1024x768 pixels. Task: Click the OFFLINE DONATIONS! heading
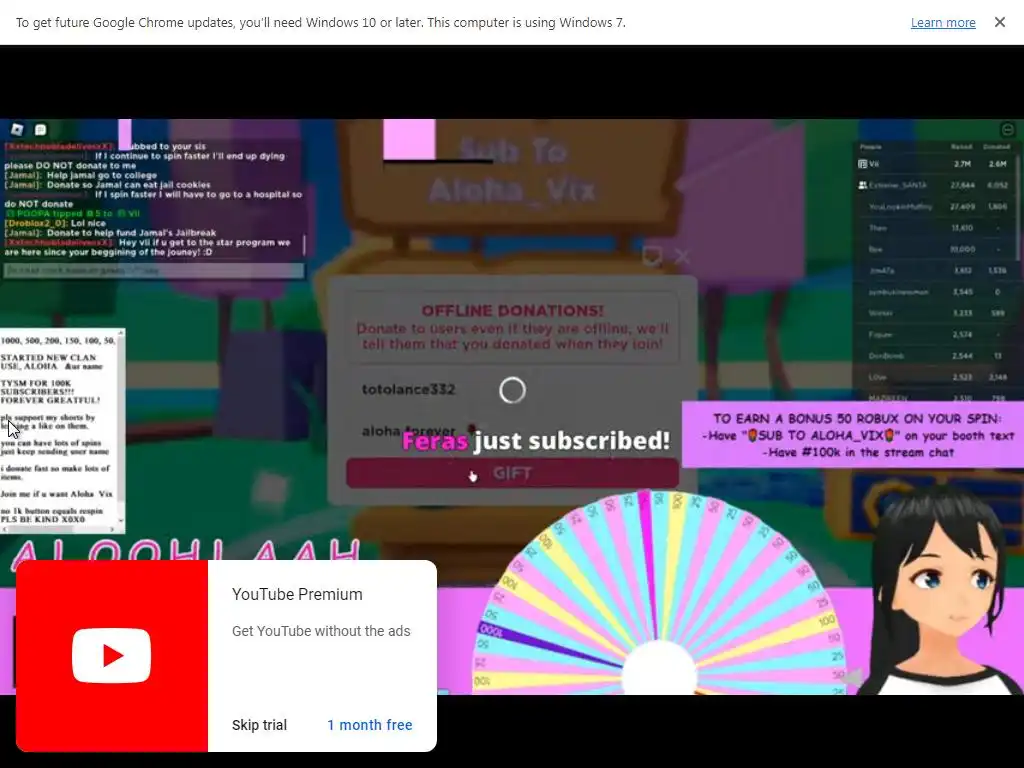pyautogui.click(x=513, y=311)
